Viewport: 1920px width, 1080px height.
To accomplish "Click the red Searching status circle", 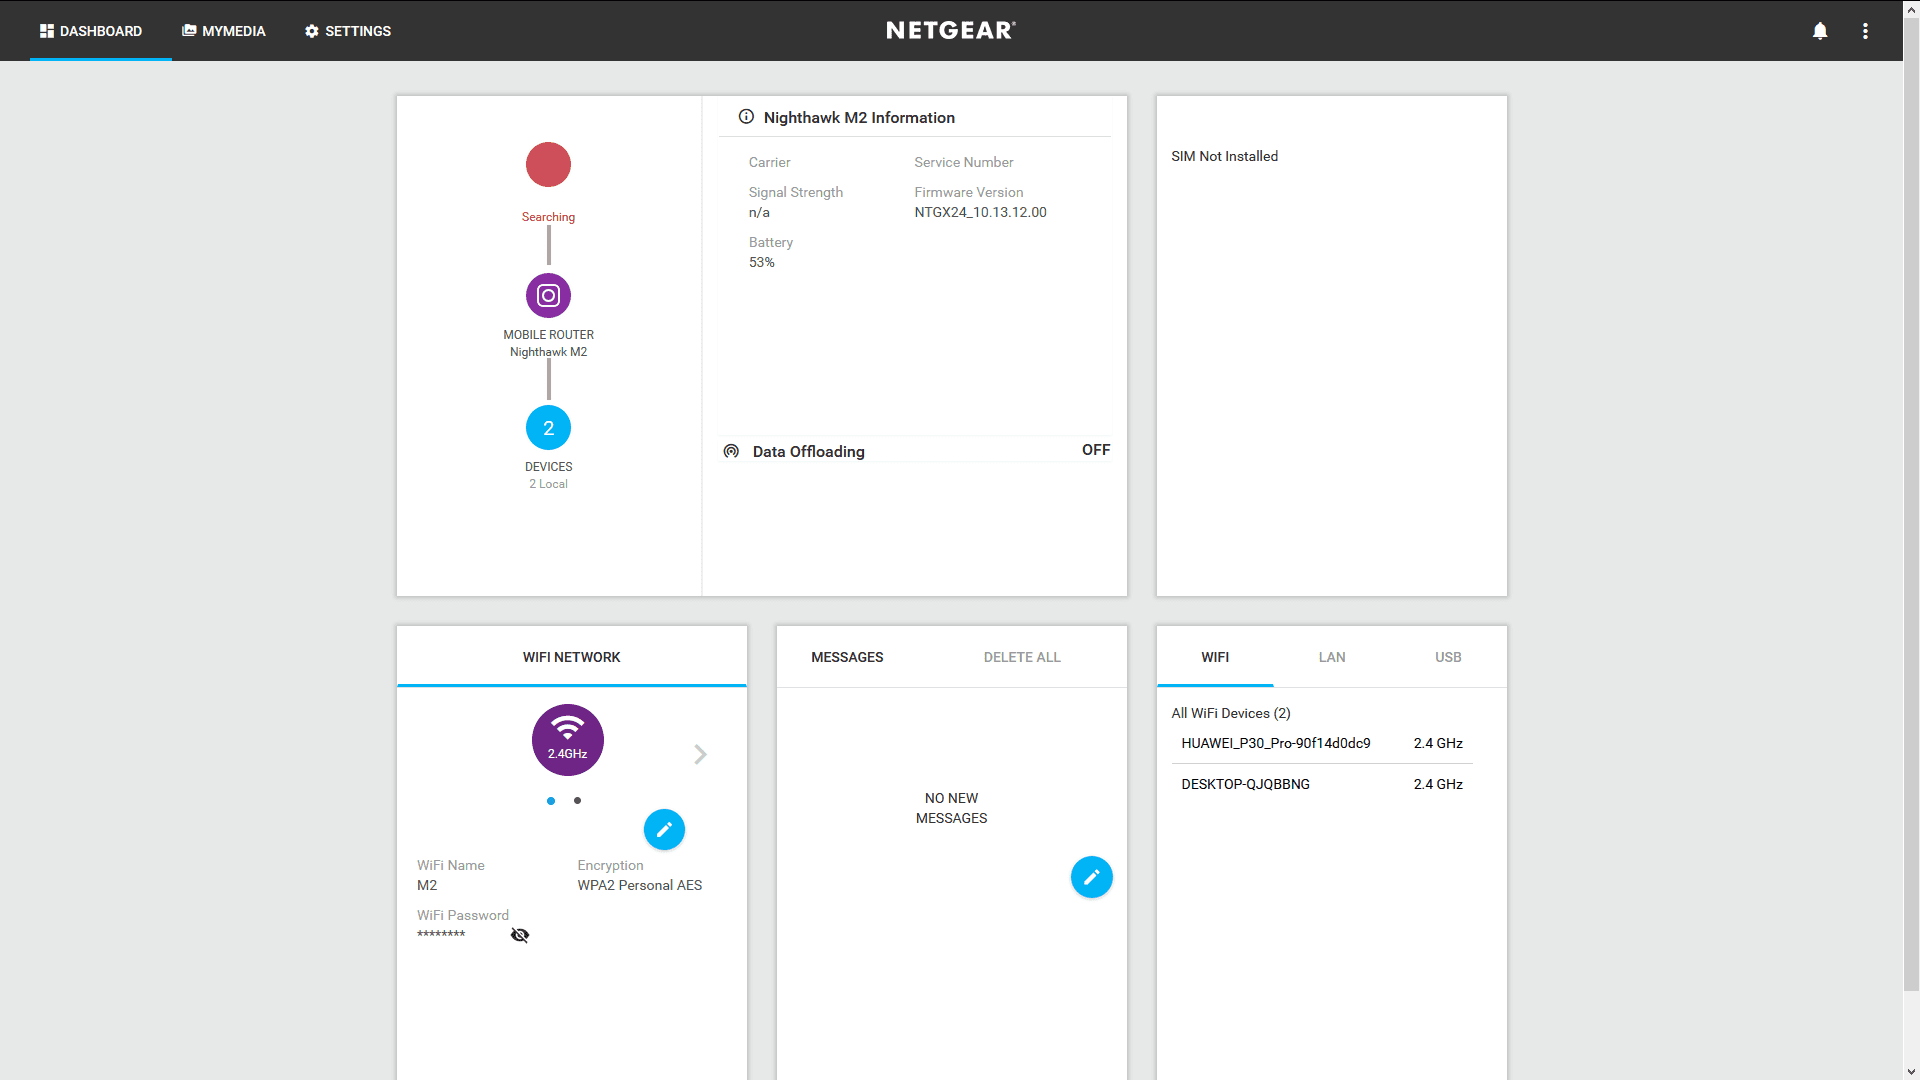I will point(548,165).
